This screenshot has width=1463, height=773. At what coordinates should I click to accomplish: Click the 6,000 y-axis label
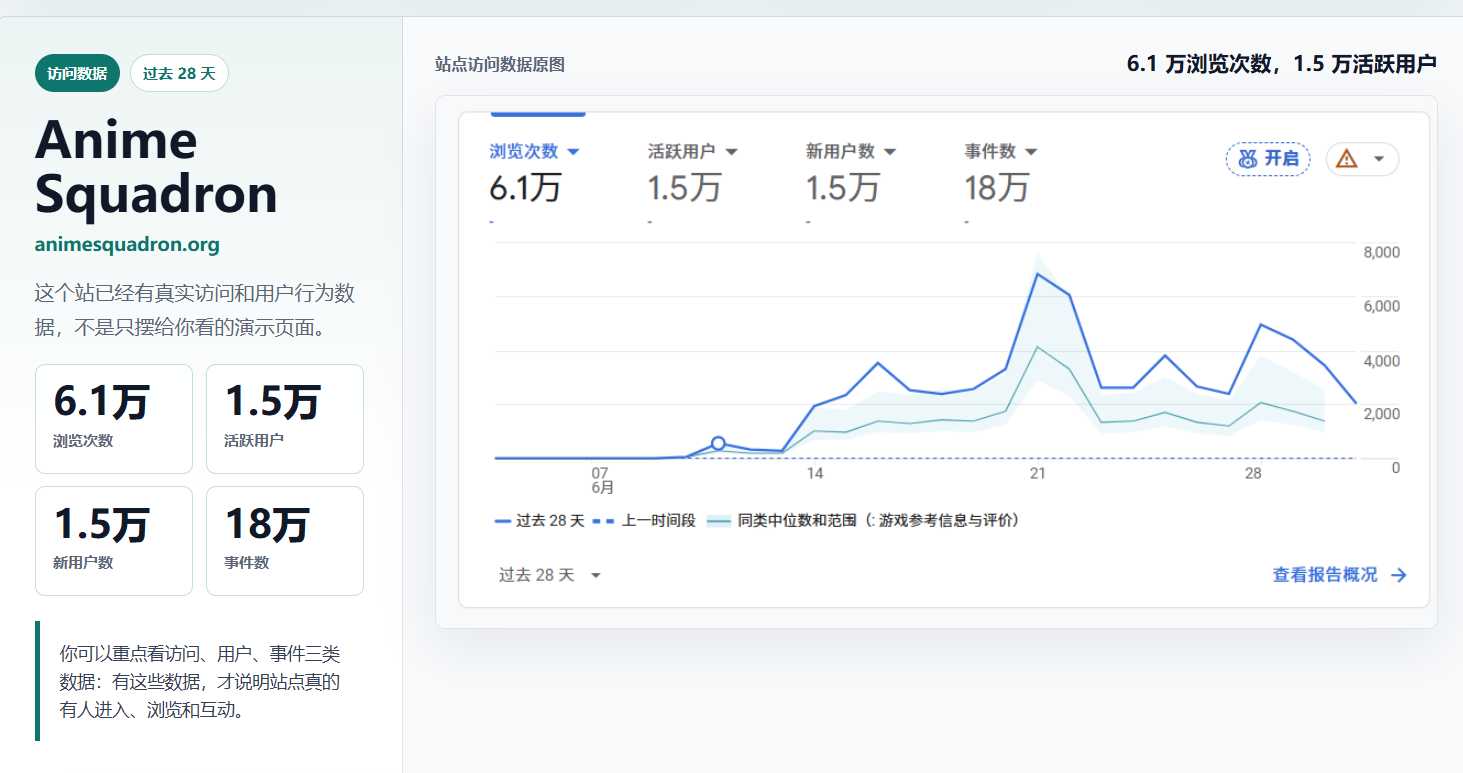tap(1382, 306)
